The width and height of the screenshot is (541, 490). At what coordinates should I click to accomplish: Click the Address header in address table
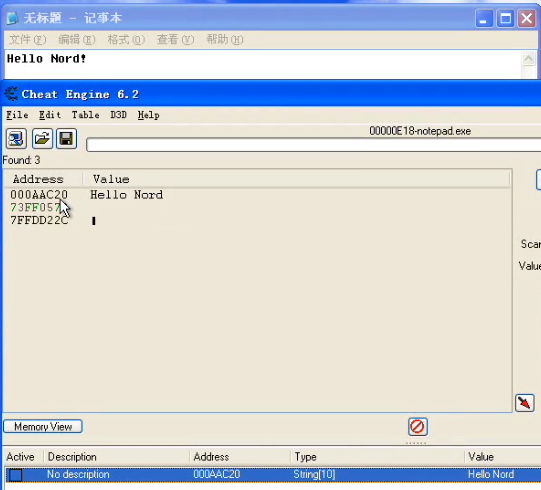[x=211, y=457]
